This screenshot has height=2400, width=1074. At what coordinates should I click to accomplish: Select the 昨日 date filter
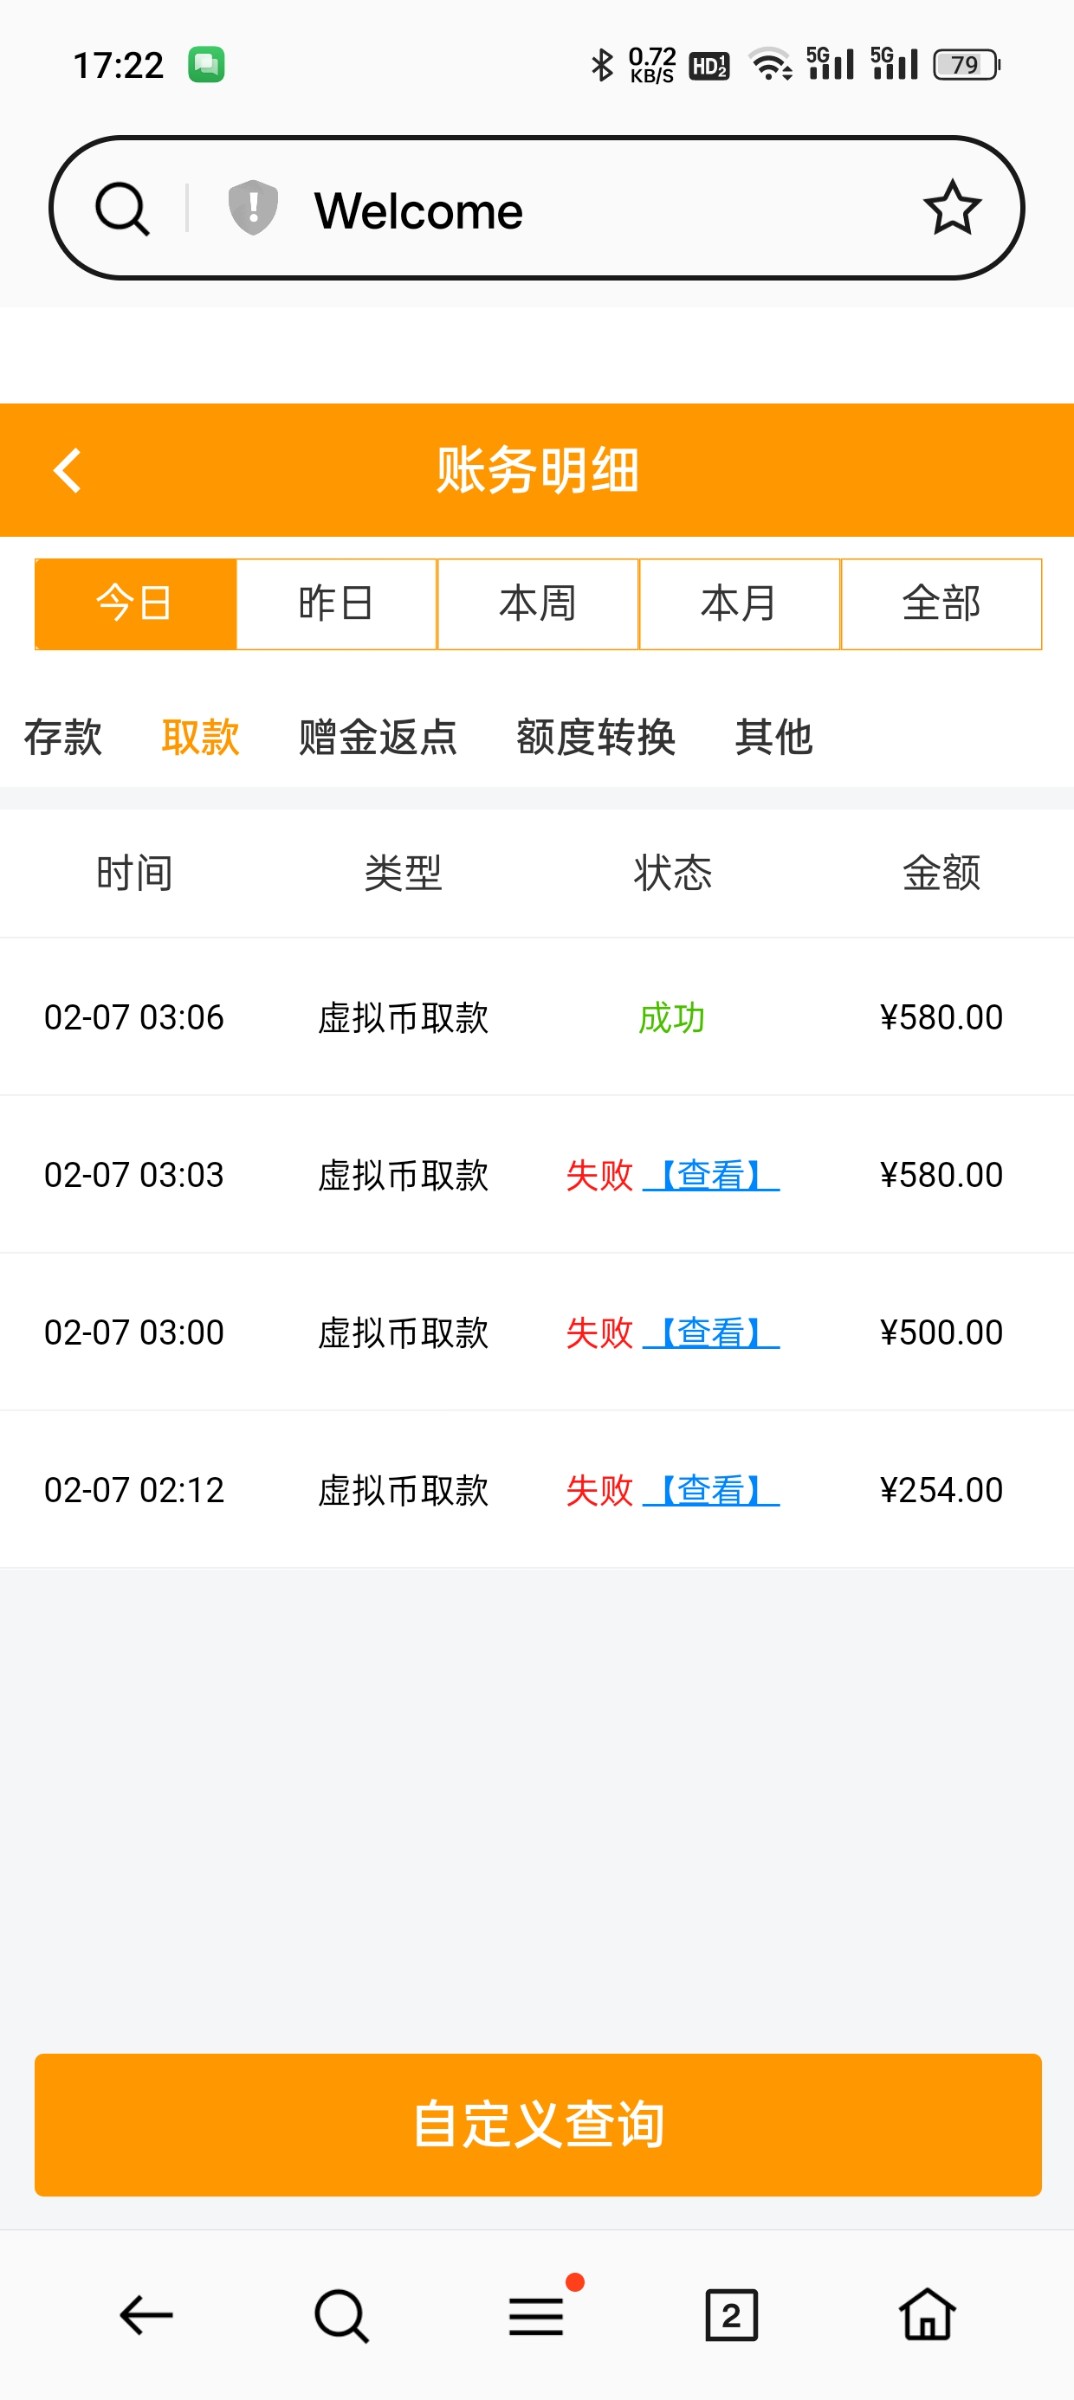[x=336, y=604]
